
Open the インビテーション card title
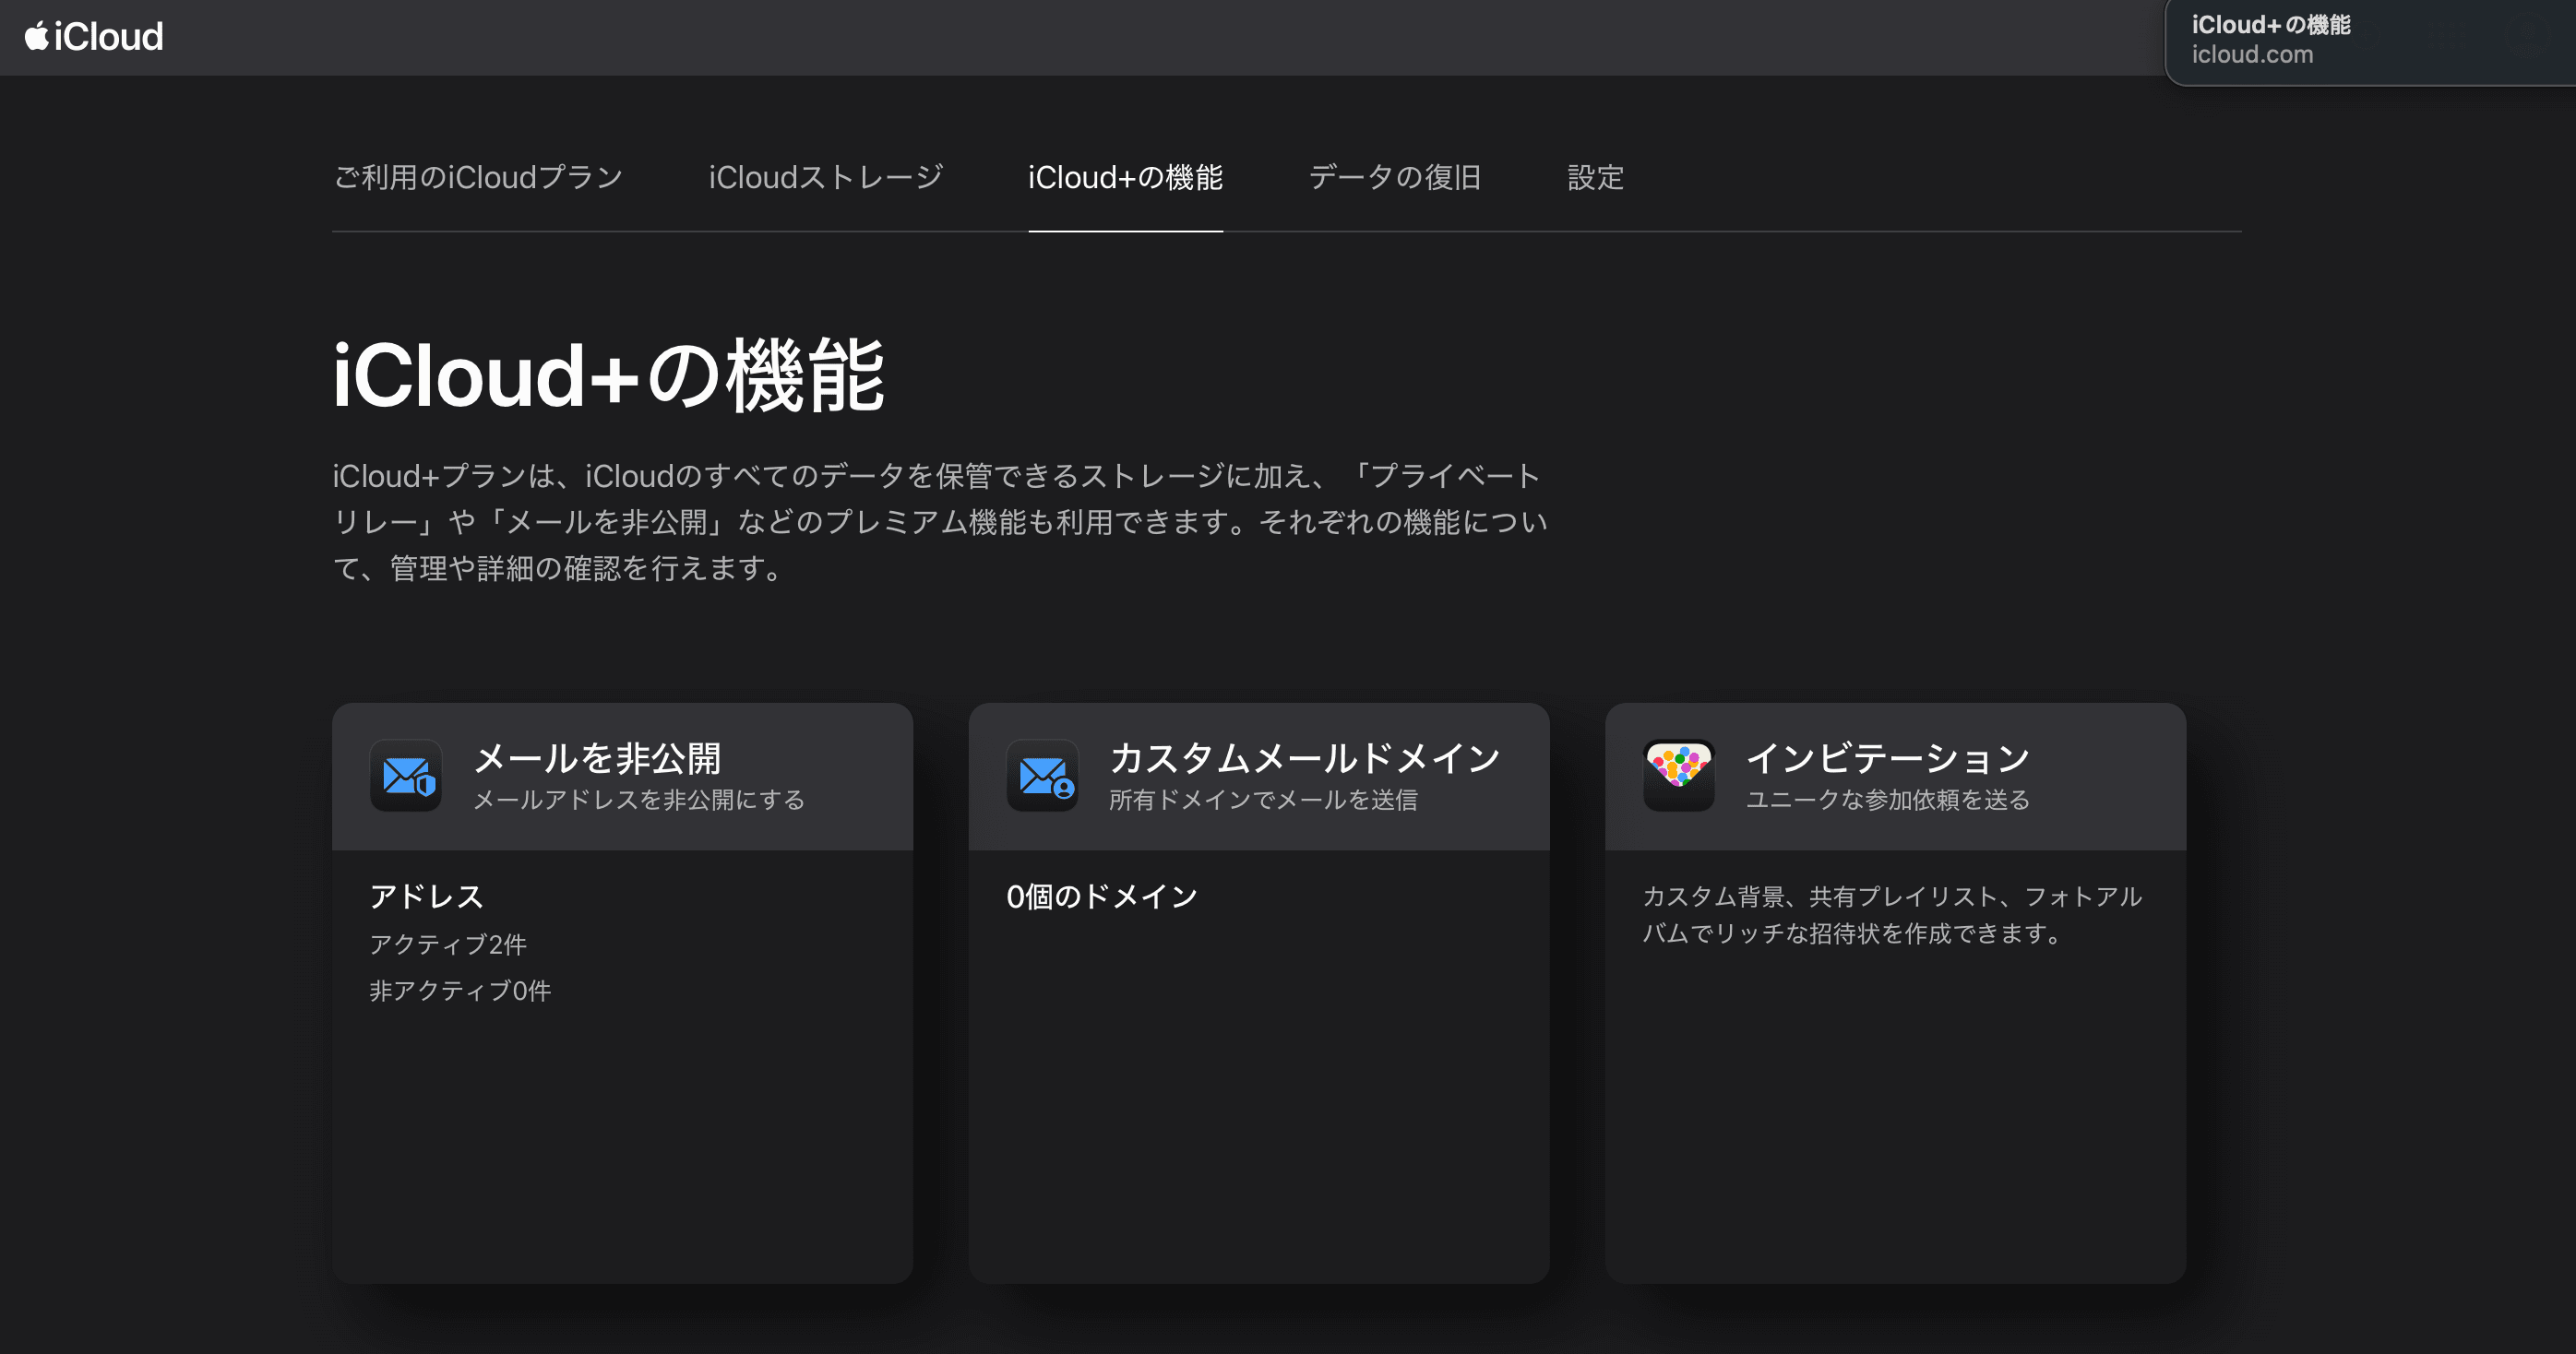coord(1888,758)
